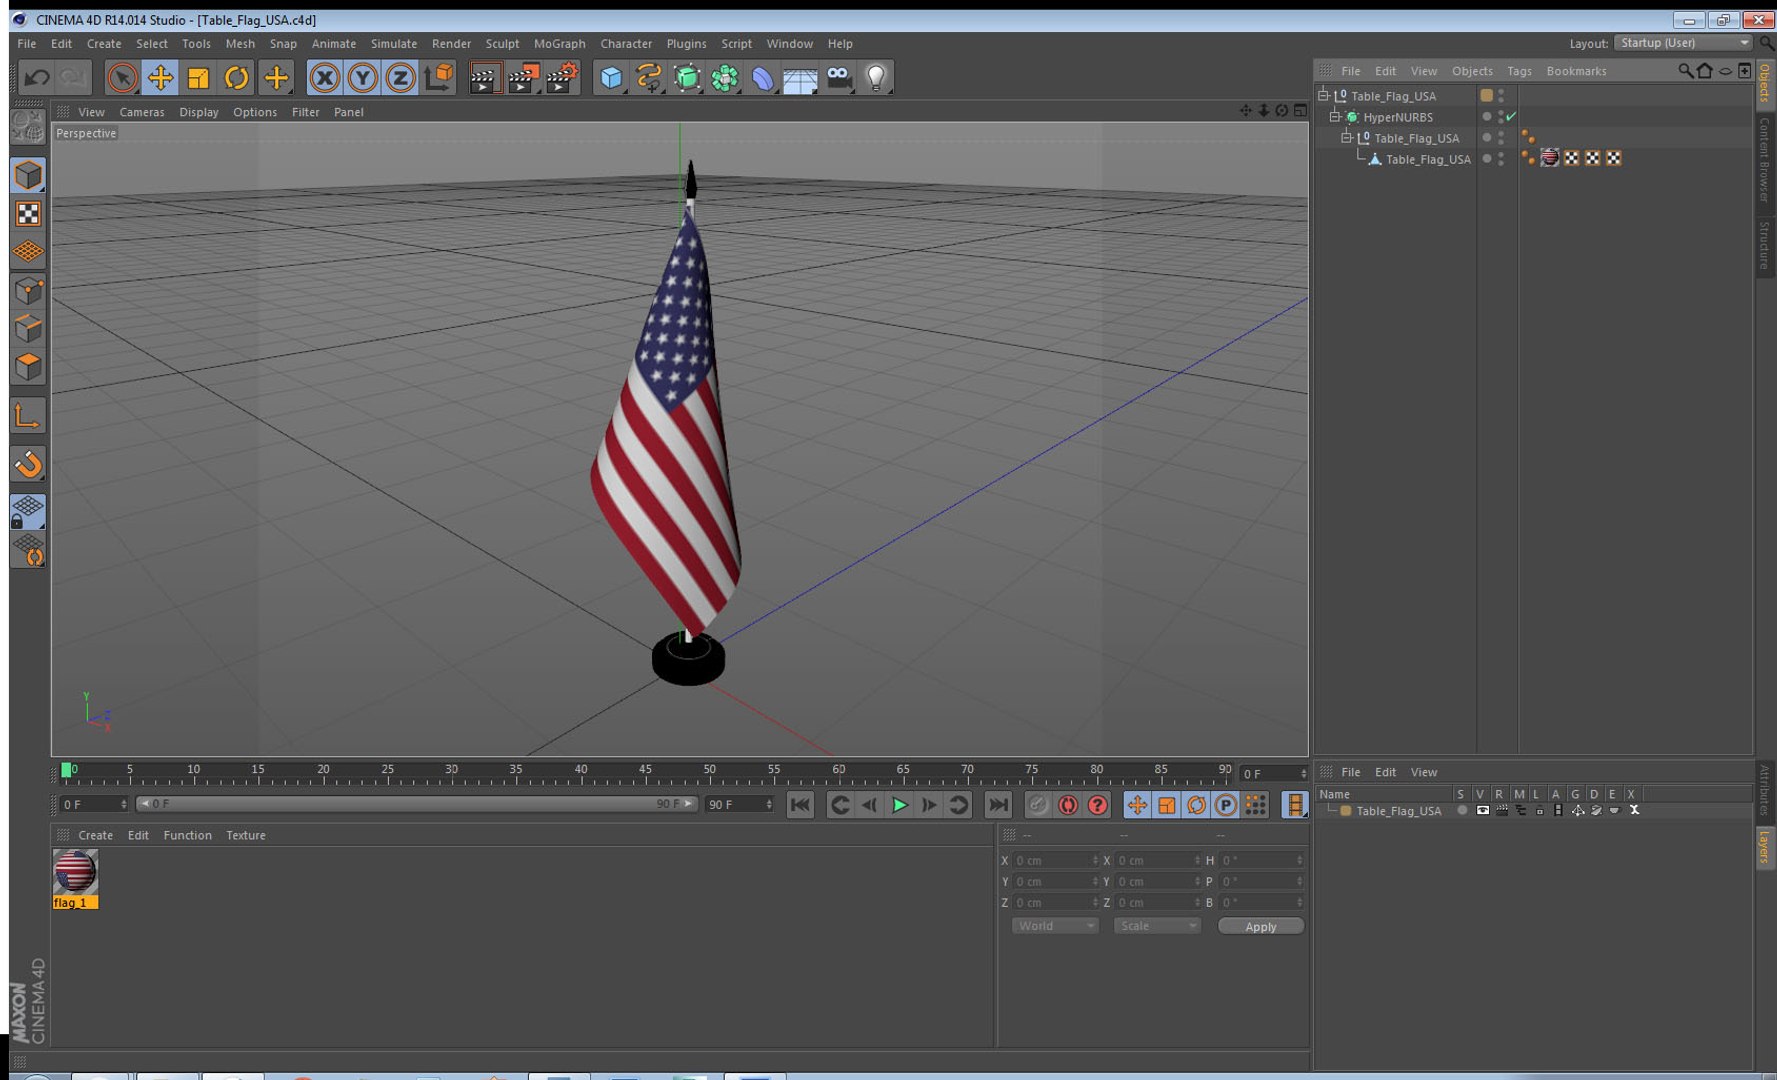The width and height of the screenshot is (1777, 1080).
Task: Select the Live Selection tool
Action: [x=122, y=78]
